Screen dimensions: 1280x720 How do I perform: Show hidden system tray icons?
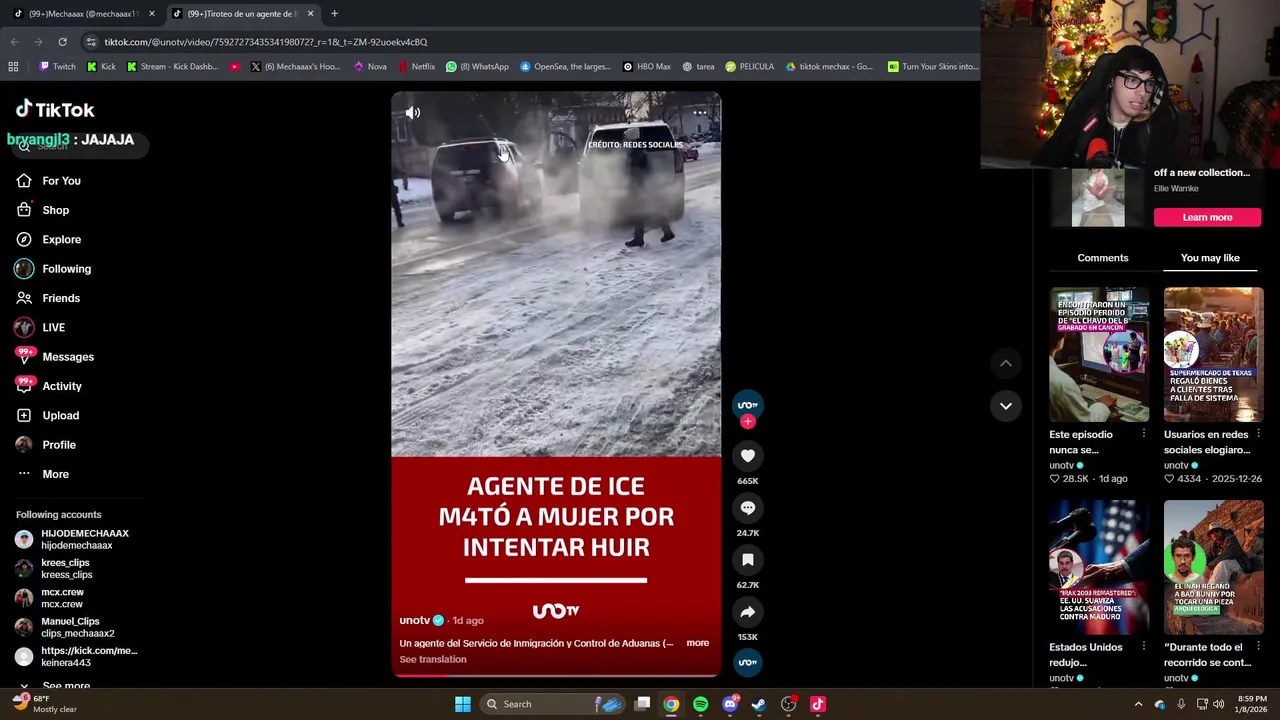[x=1138, y=704]
